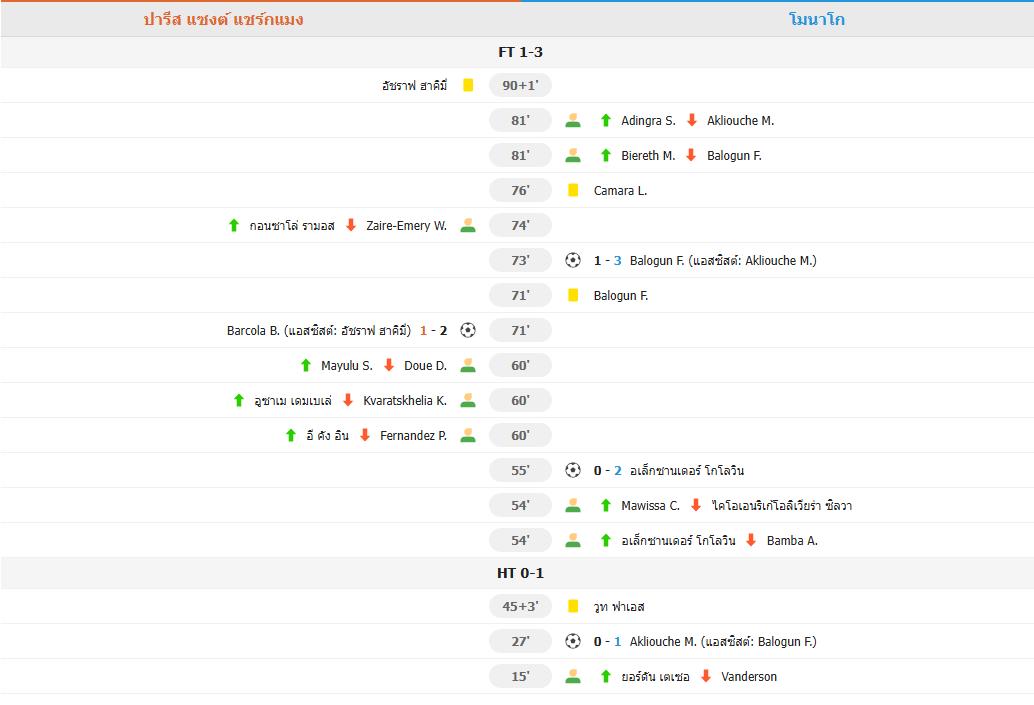The image size is (1034, 705).
Task: Click the HT 0-1 score header
Action: [520, 573]
